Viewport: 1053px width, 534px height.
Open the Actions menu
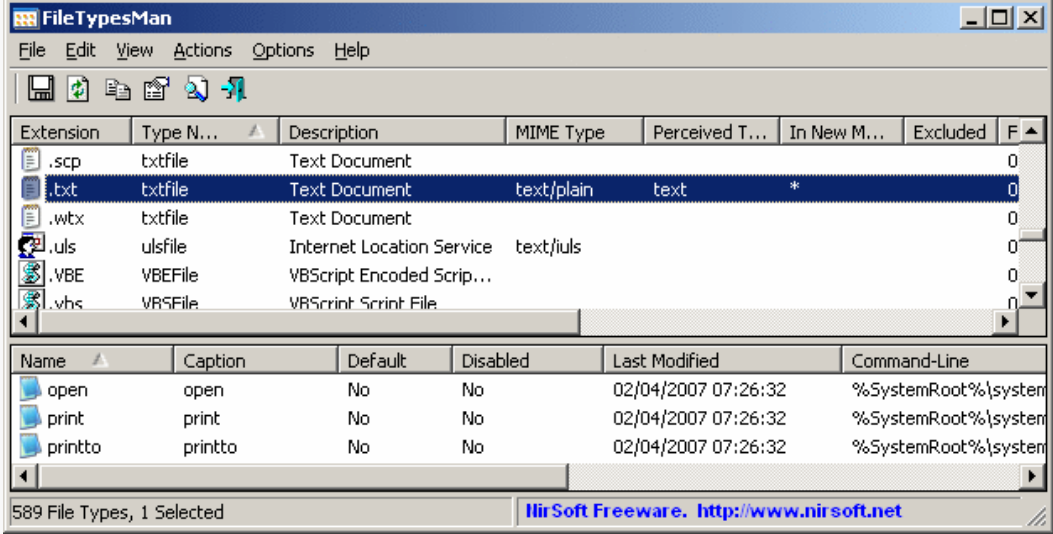[x=202, y=50]
